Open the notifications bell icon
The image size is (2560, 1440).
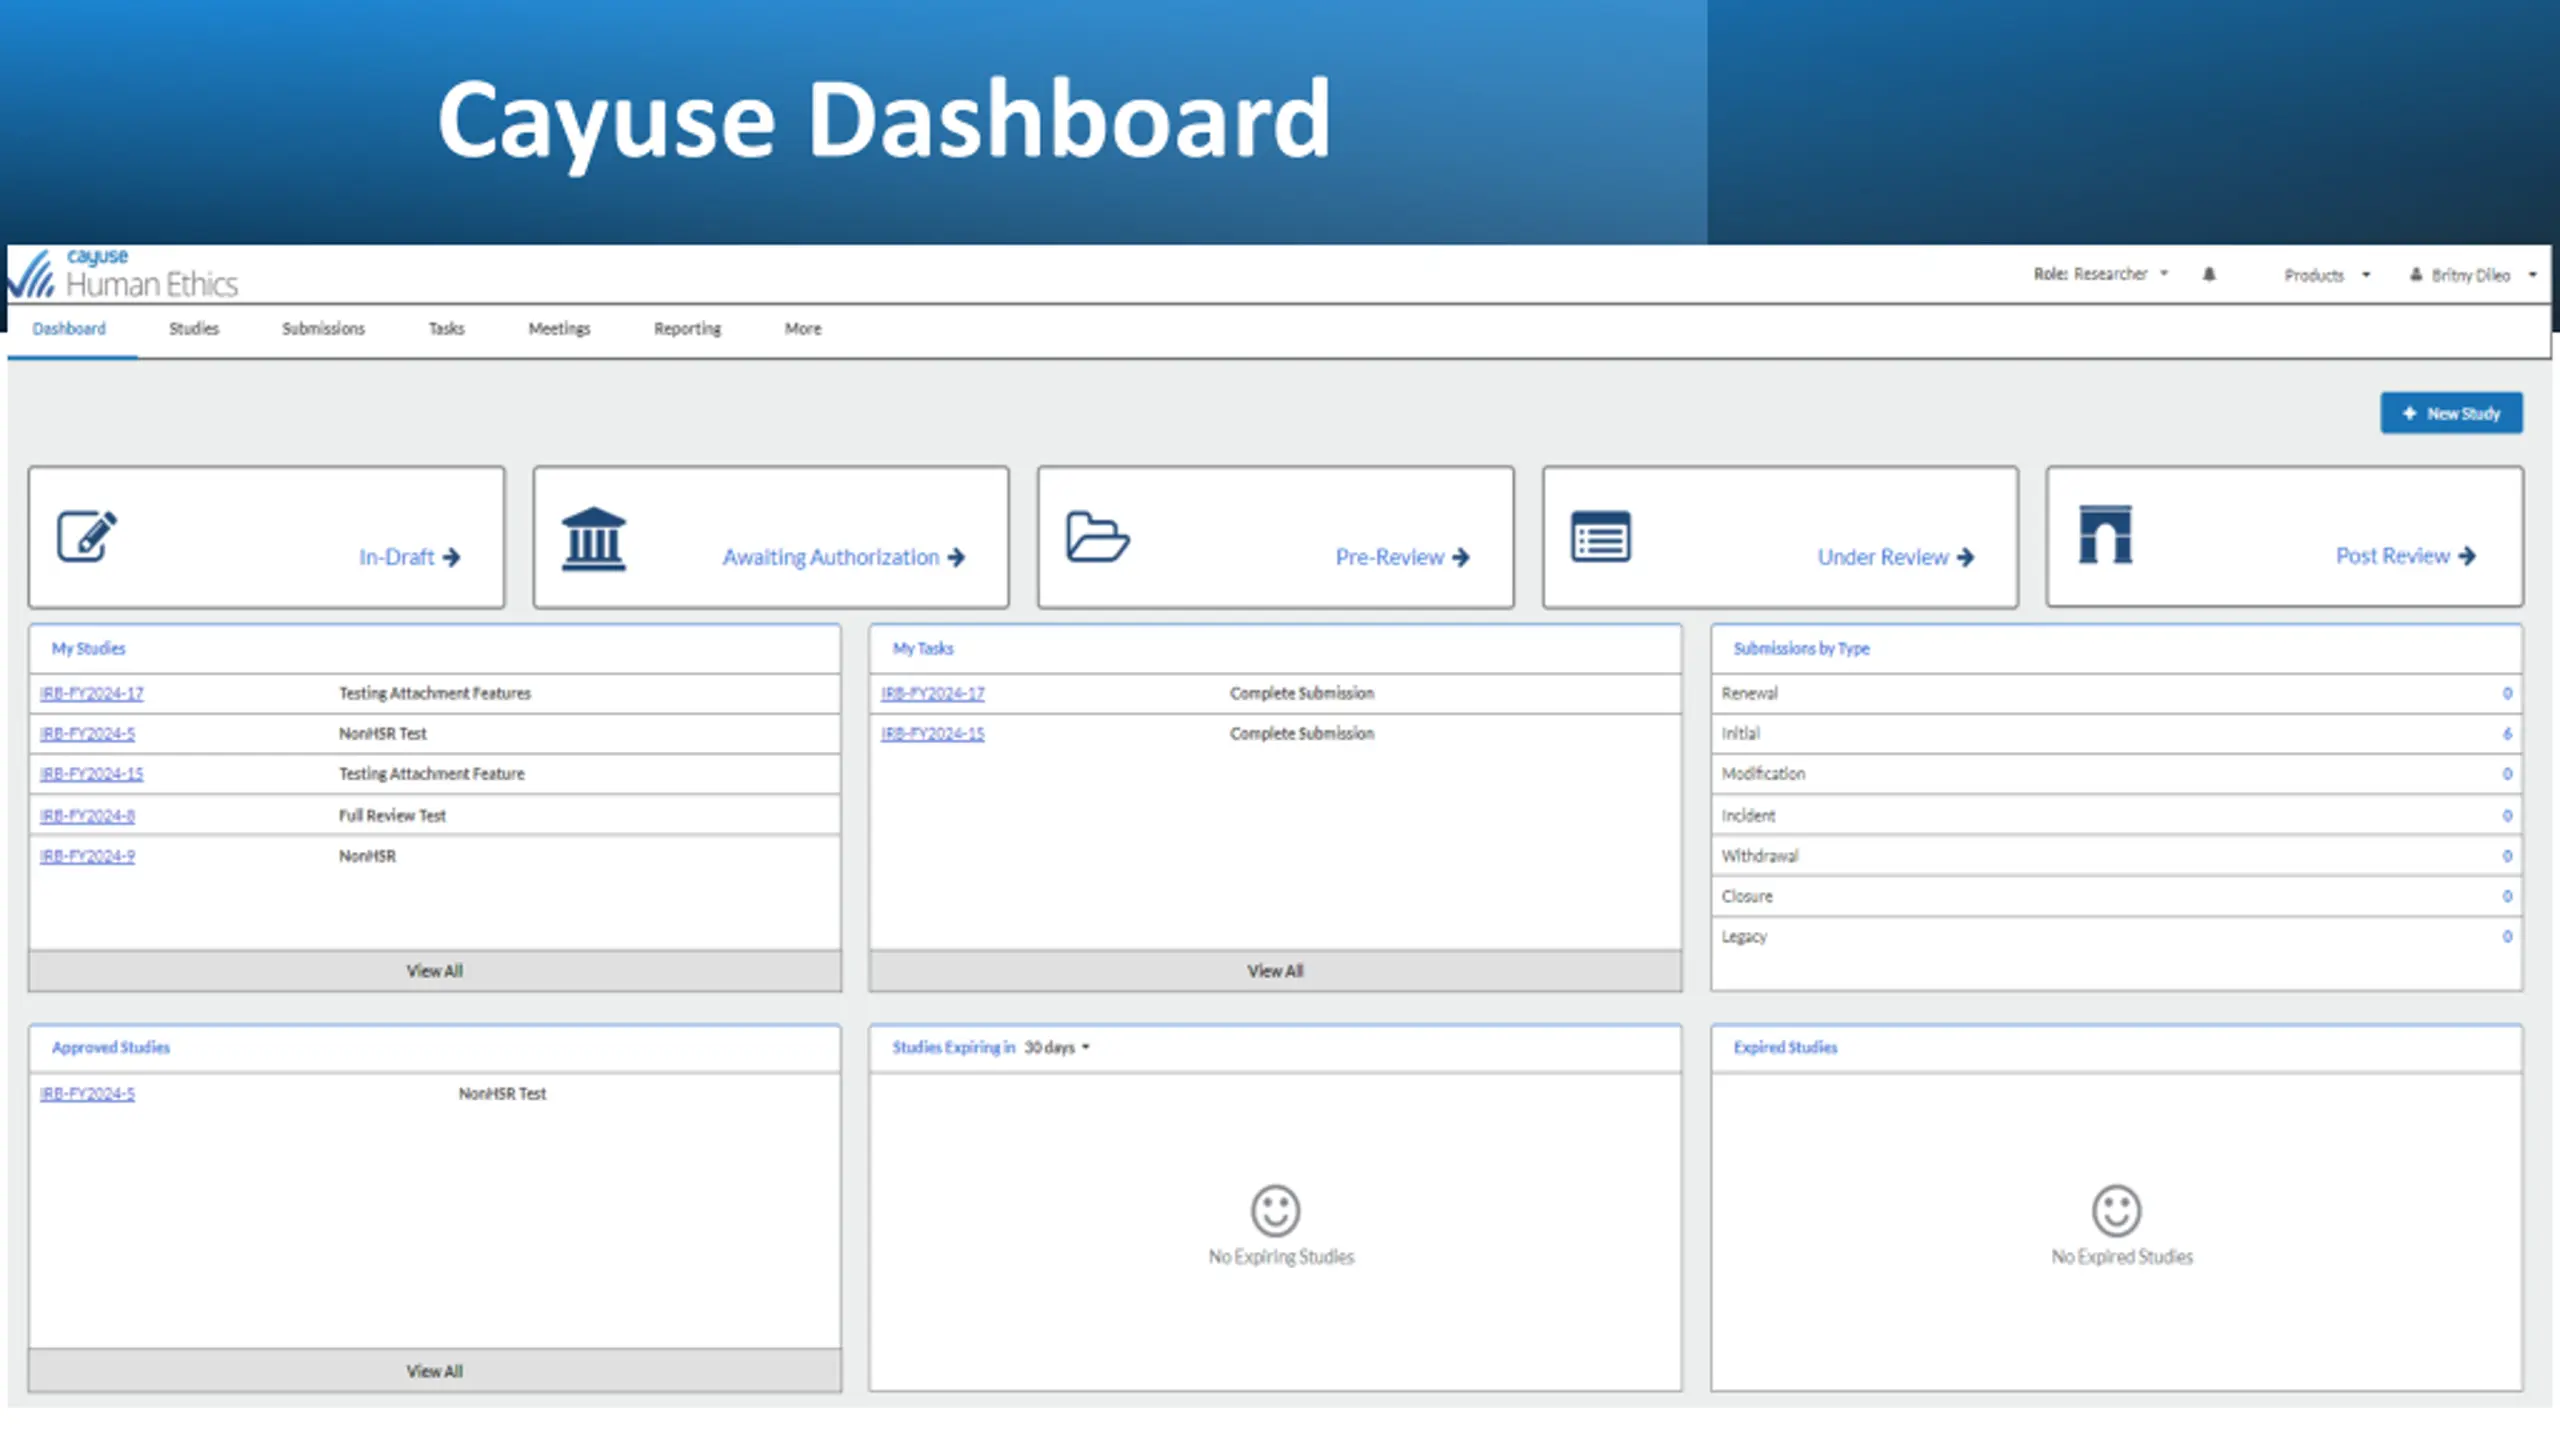click(2209, 274)
